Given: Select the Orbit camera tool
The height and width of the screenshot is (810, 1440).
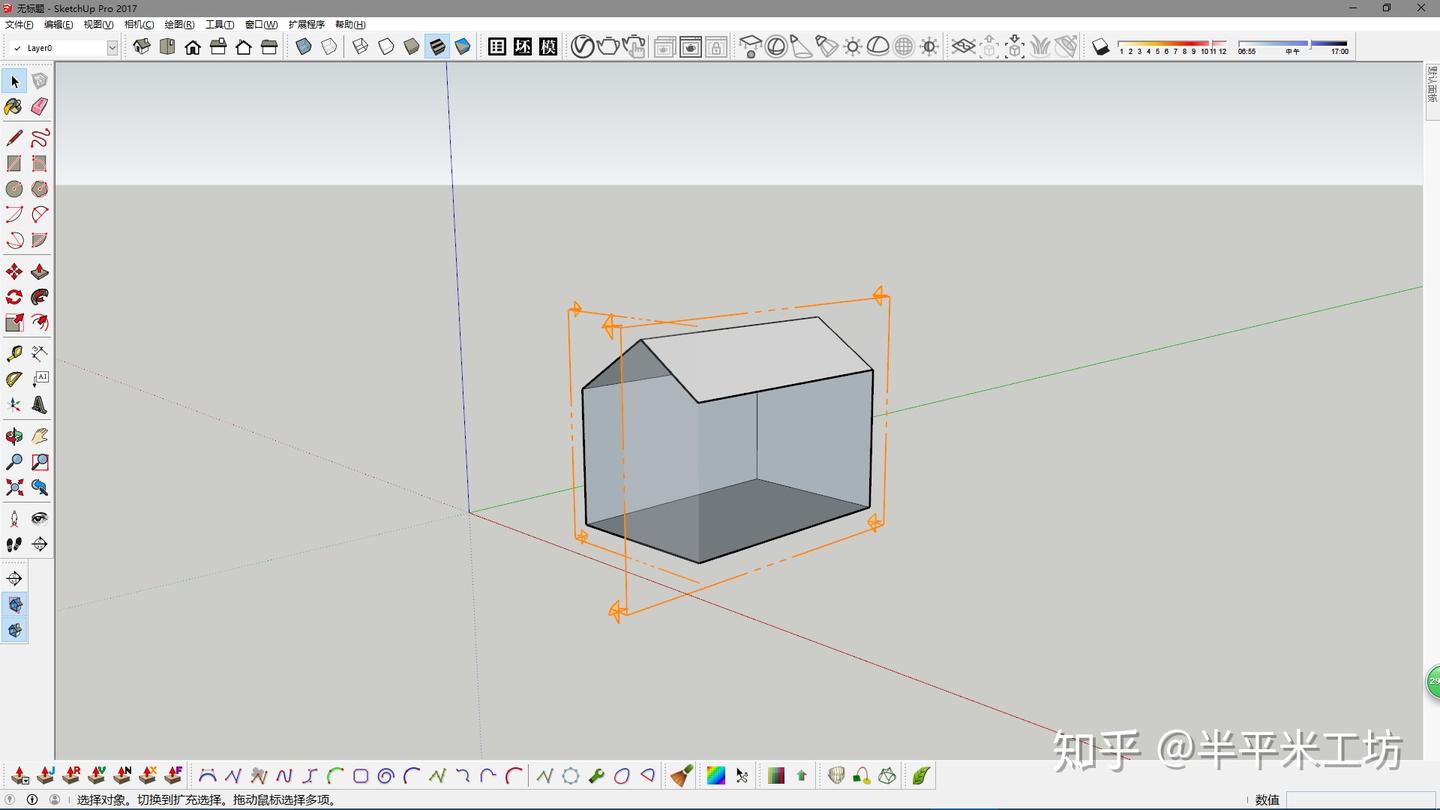Looking at the screenshot, I should pyautogui.click(x=14, y=437).
